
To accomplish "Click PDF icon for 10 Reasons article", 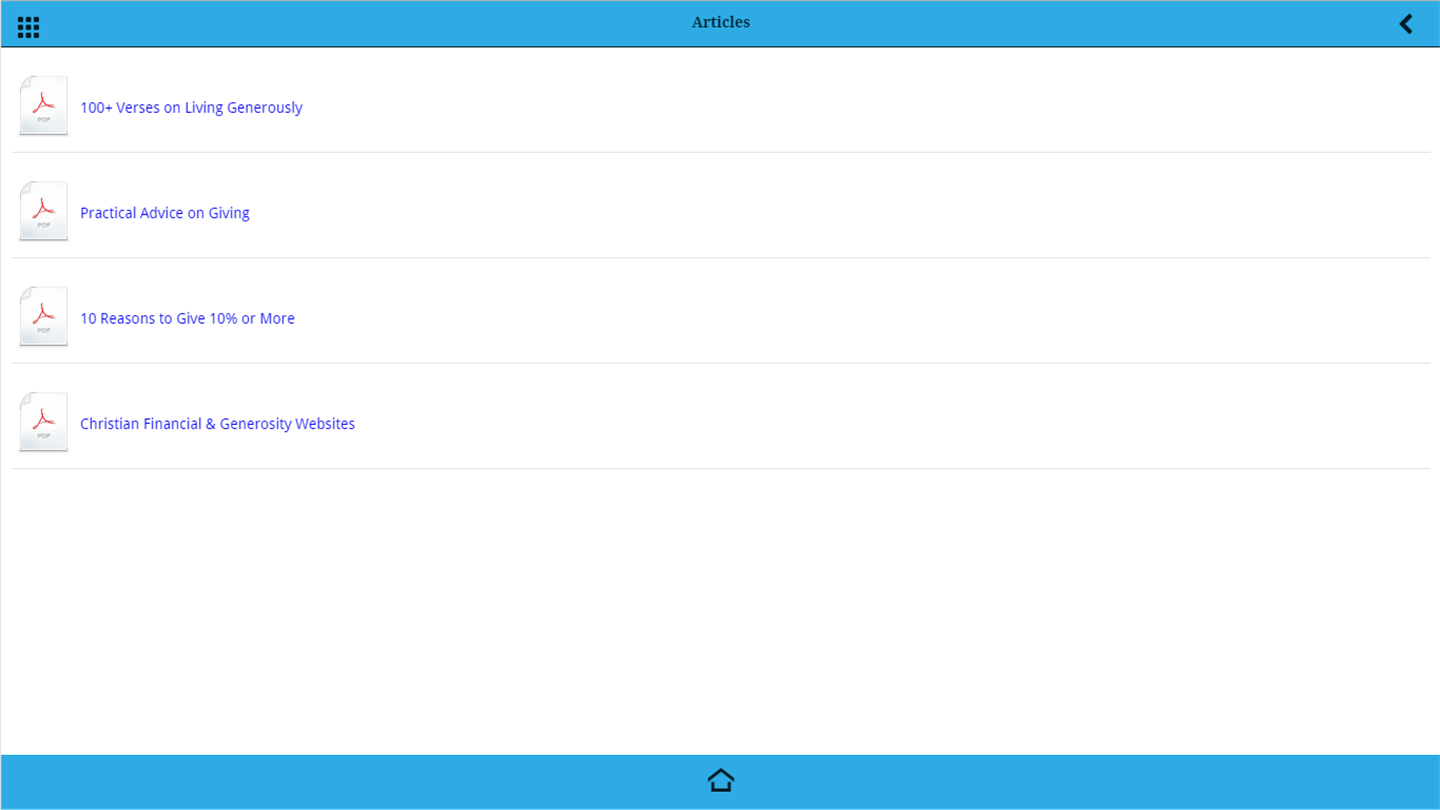I will click(x=44, y=316).
